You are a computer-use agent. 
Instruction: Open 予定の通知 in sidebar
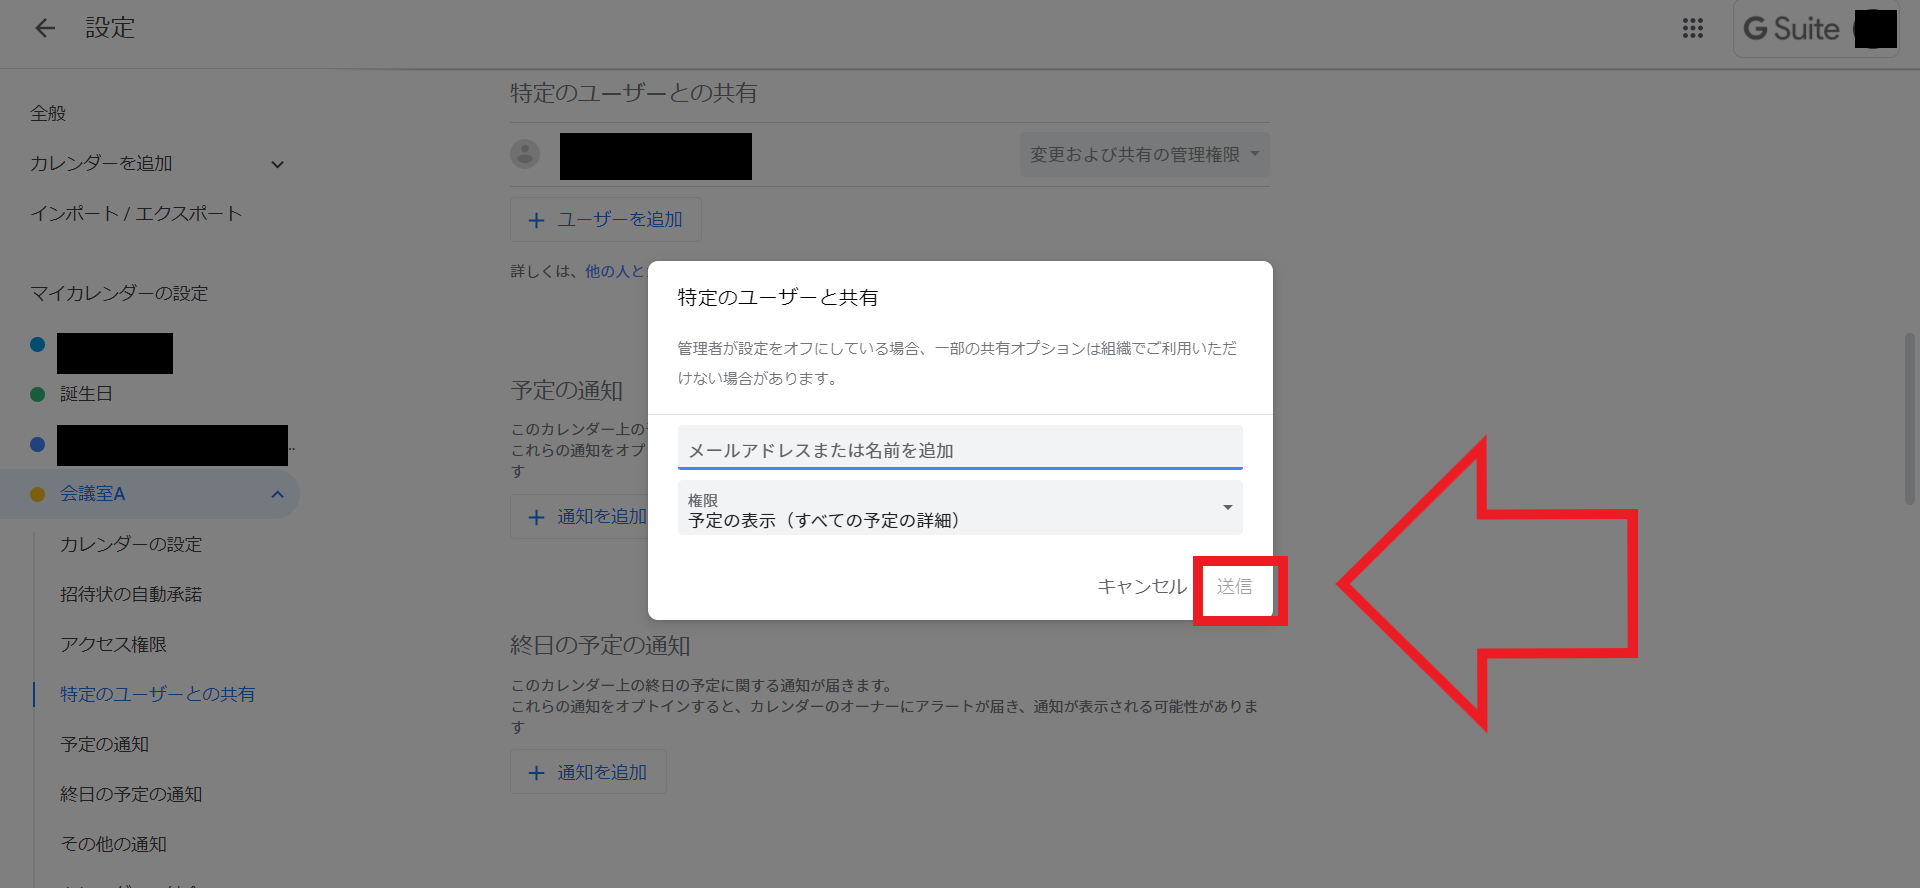(x=104, y=744)
